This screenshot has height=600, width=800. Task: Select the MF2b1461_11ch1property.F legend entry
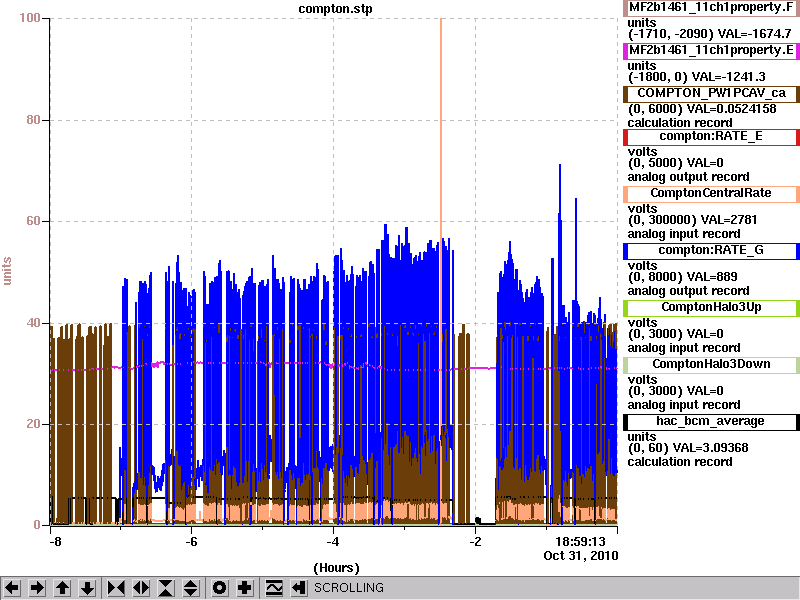[x=711, y=8]
